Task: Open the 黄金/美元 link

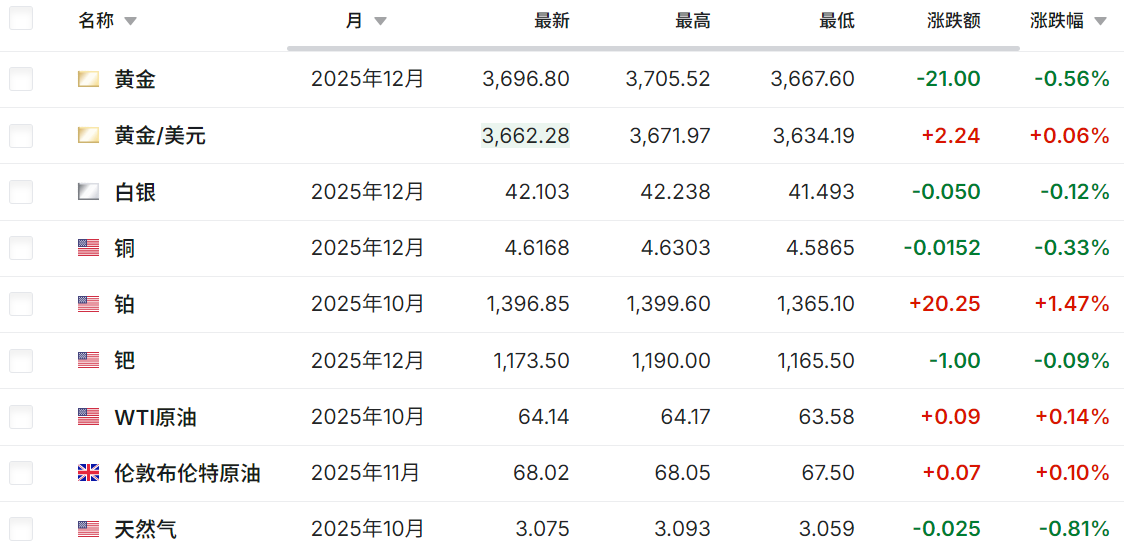Action: 160,135
